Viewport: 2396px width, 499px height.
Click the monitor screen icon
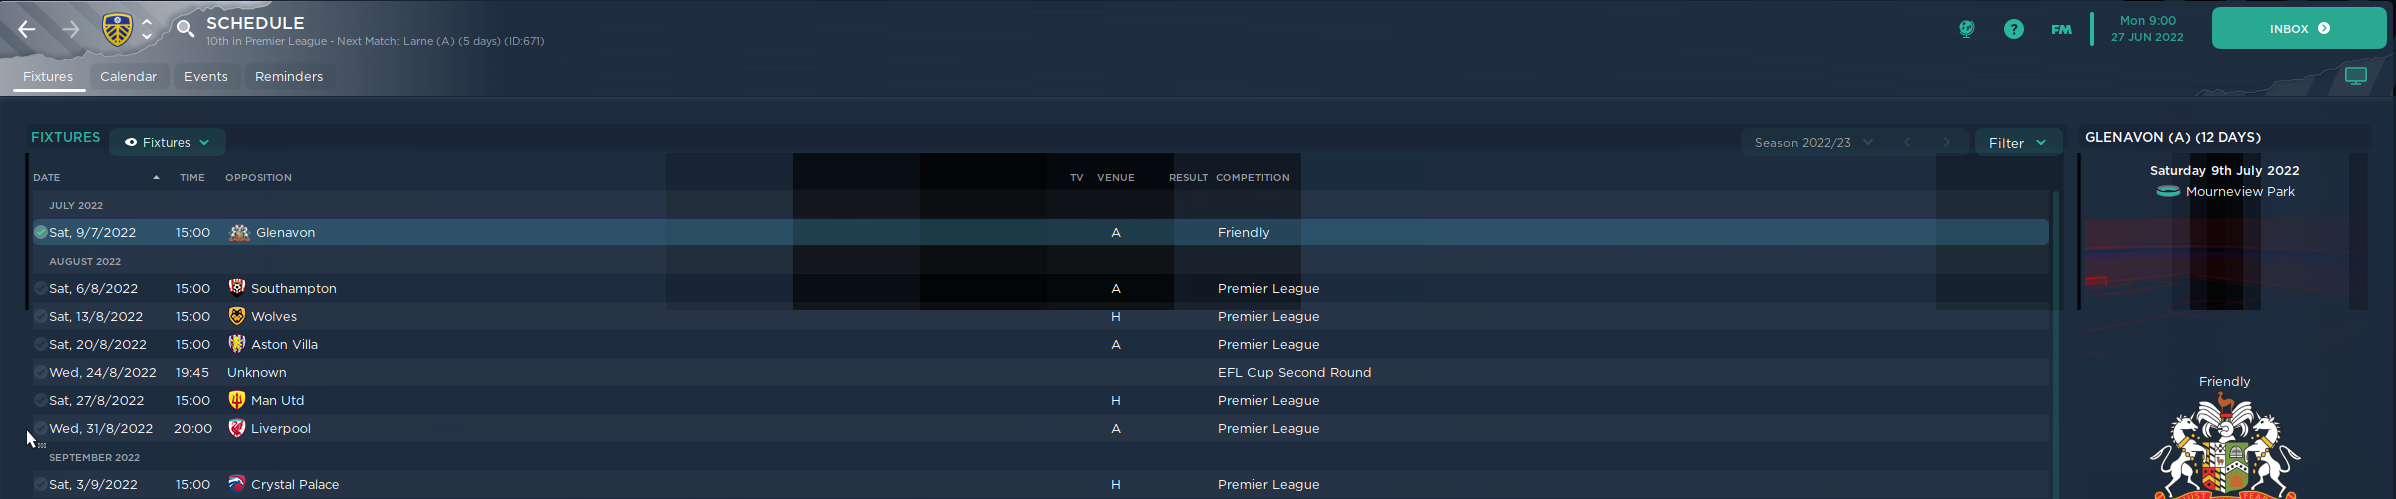(x=2355, y=76)
